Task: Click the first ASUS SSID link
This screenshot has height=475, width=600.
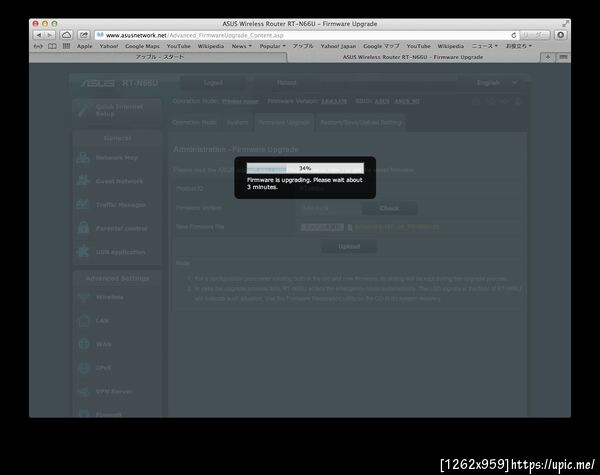Action: point(382,101)
